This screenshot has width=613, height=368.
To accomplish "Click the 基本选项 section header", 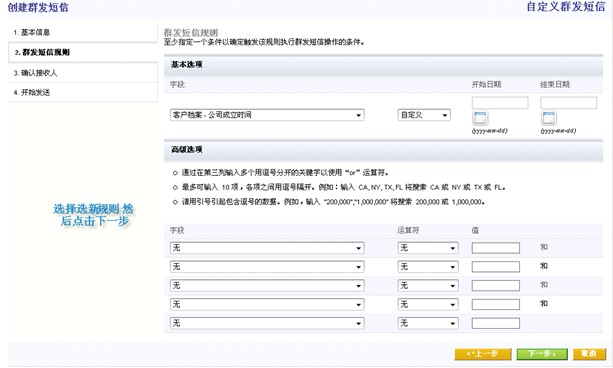I will pyautogui.click(x=383, y=65).
